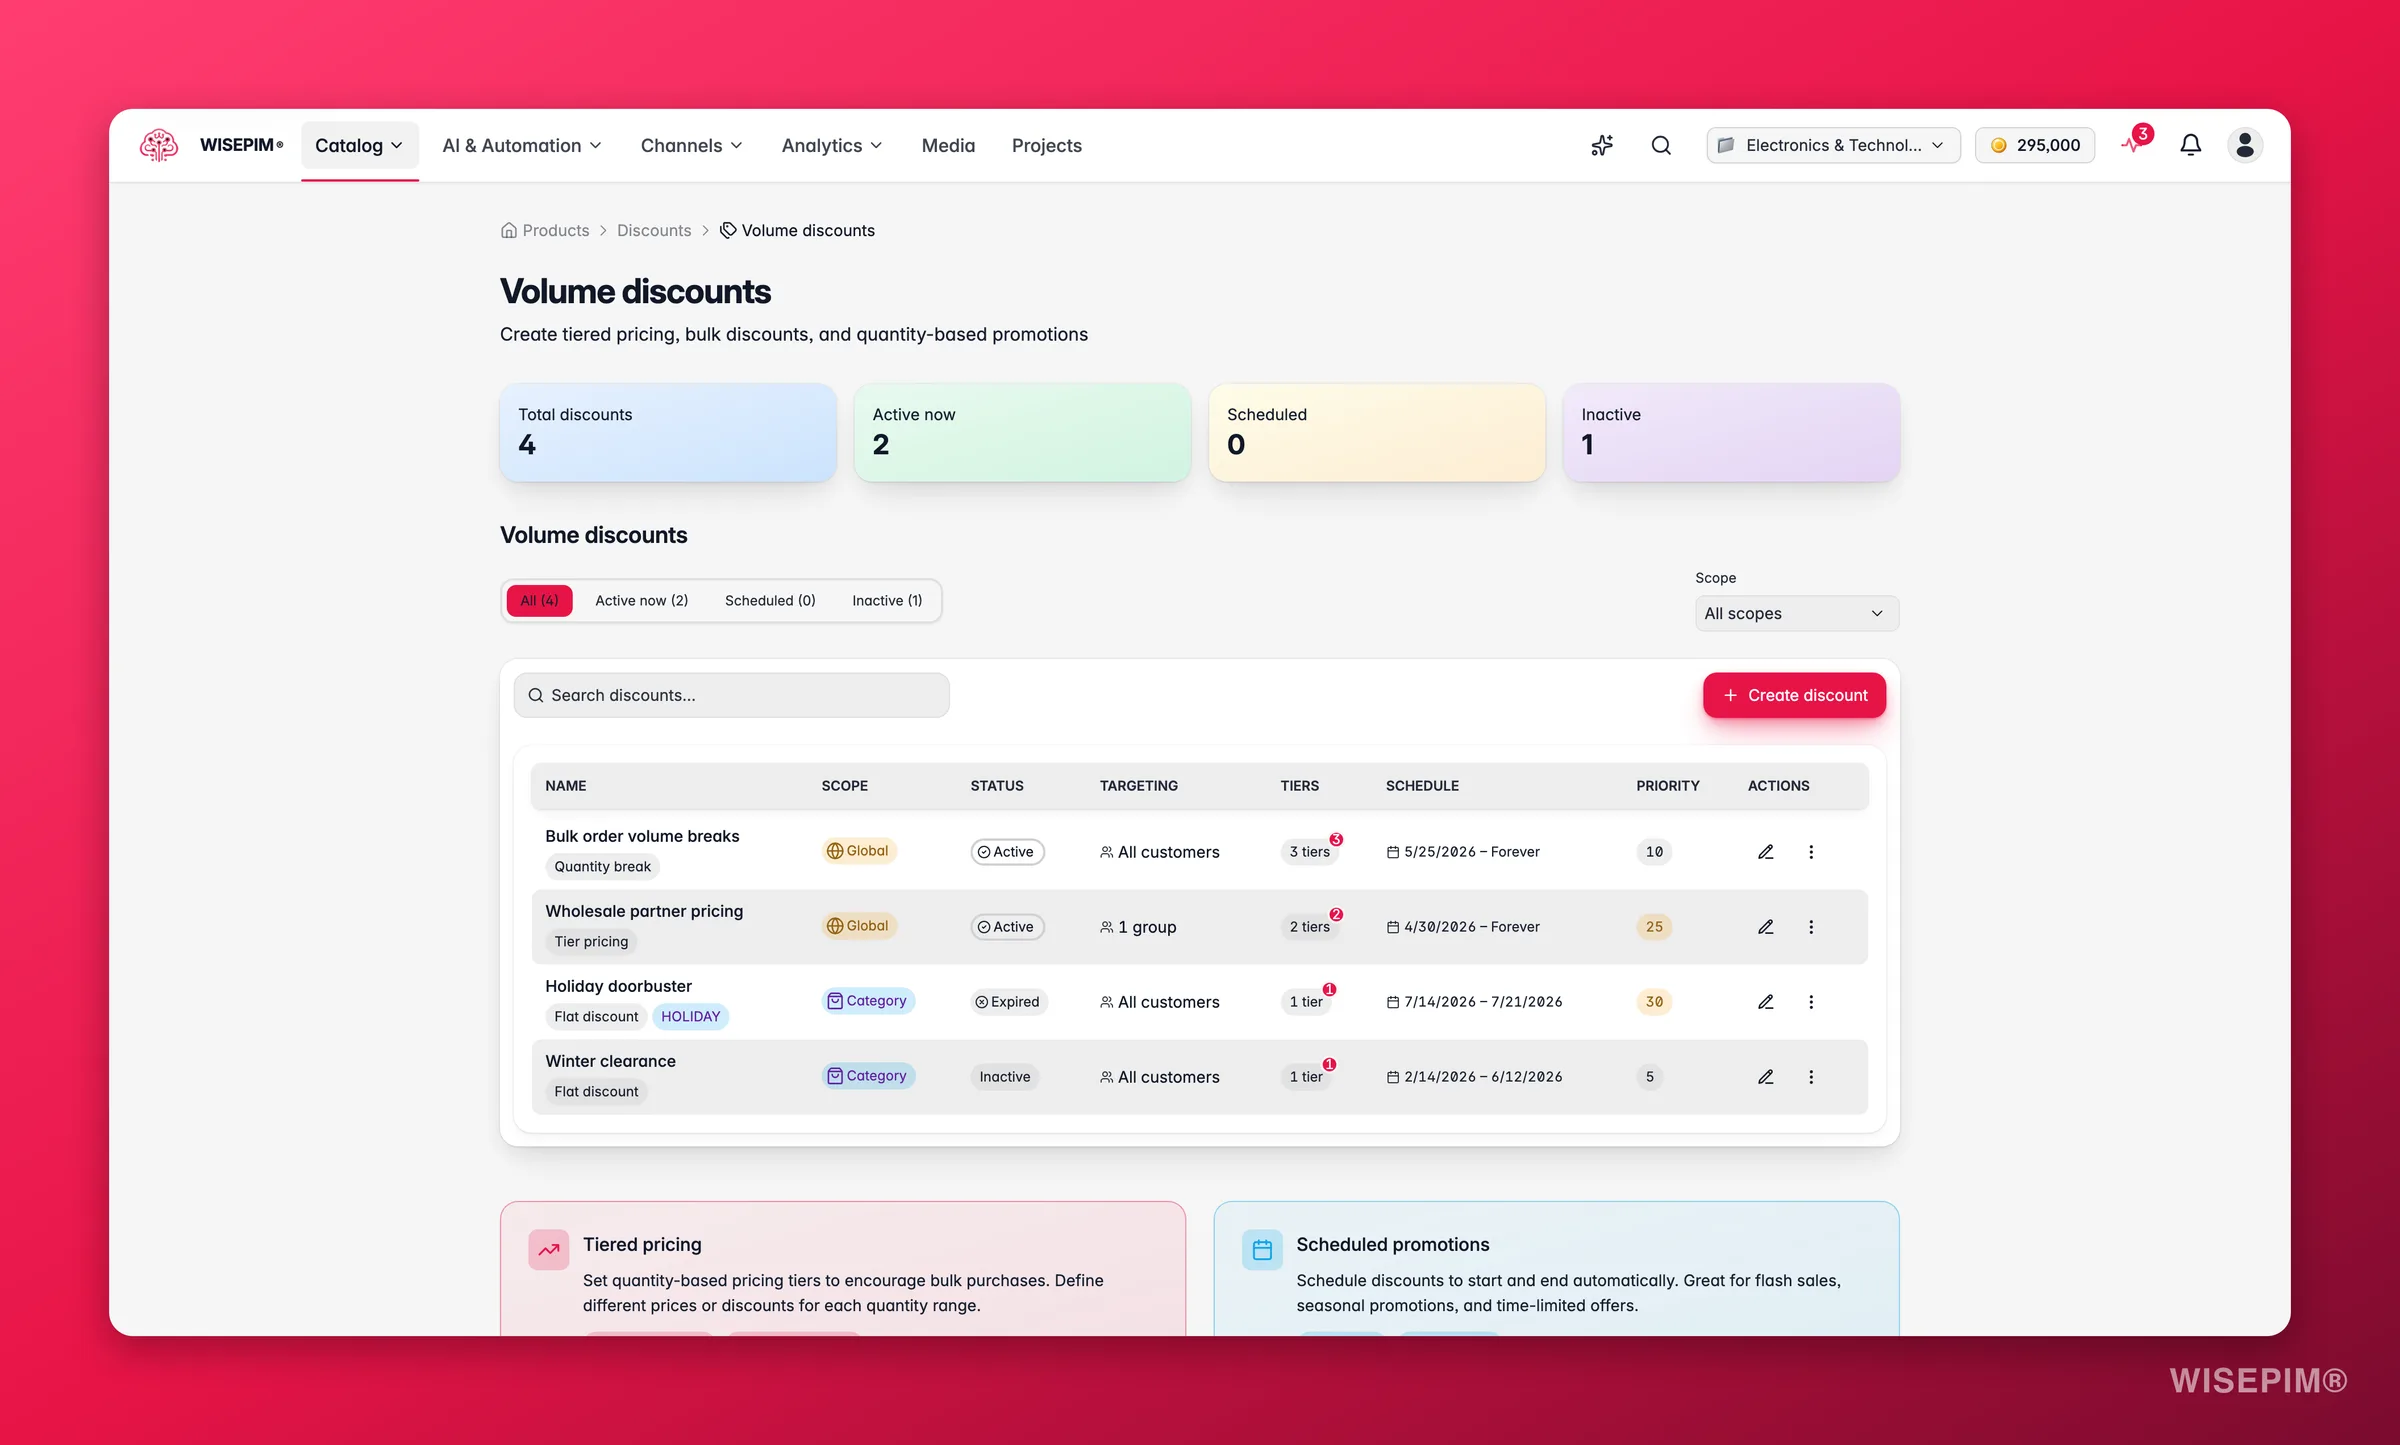The height and width of the screenshot is (1445, 2400).
Task: Click the WISEPIM brain logo
Action: pos(159,145)
